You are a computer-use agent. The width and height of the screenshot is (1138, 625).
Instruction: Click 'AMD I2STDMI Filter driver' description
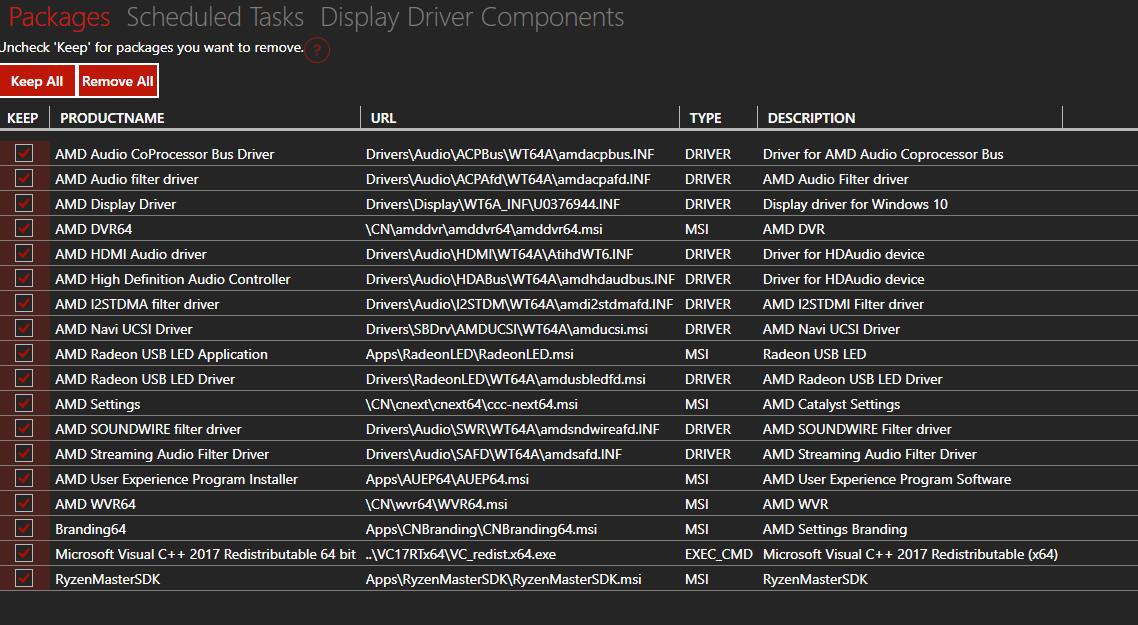click(x=843, y=304)
